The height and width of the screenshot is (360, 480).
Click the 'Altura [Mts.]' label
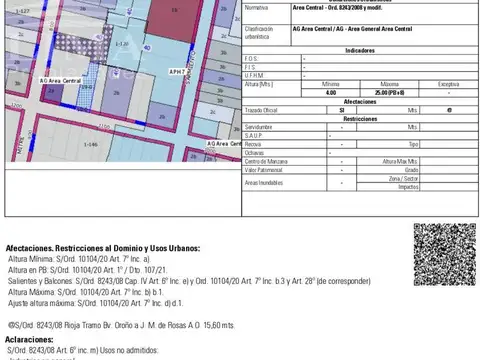click(259, 84)
